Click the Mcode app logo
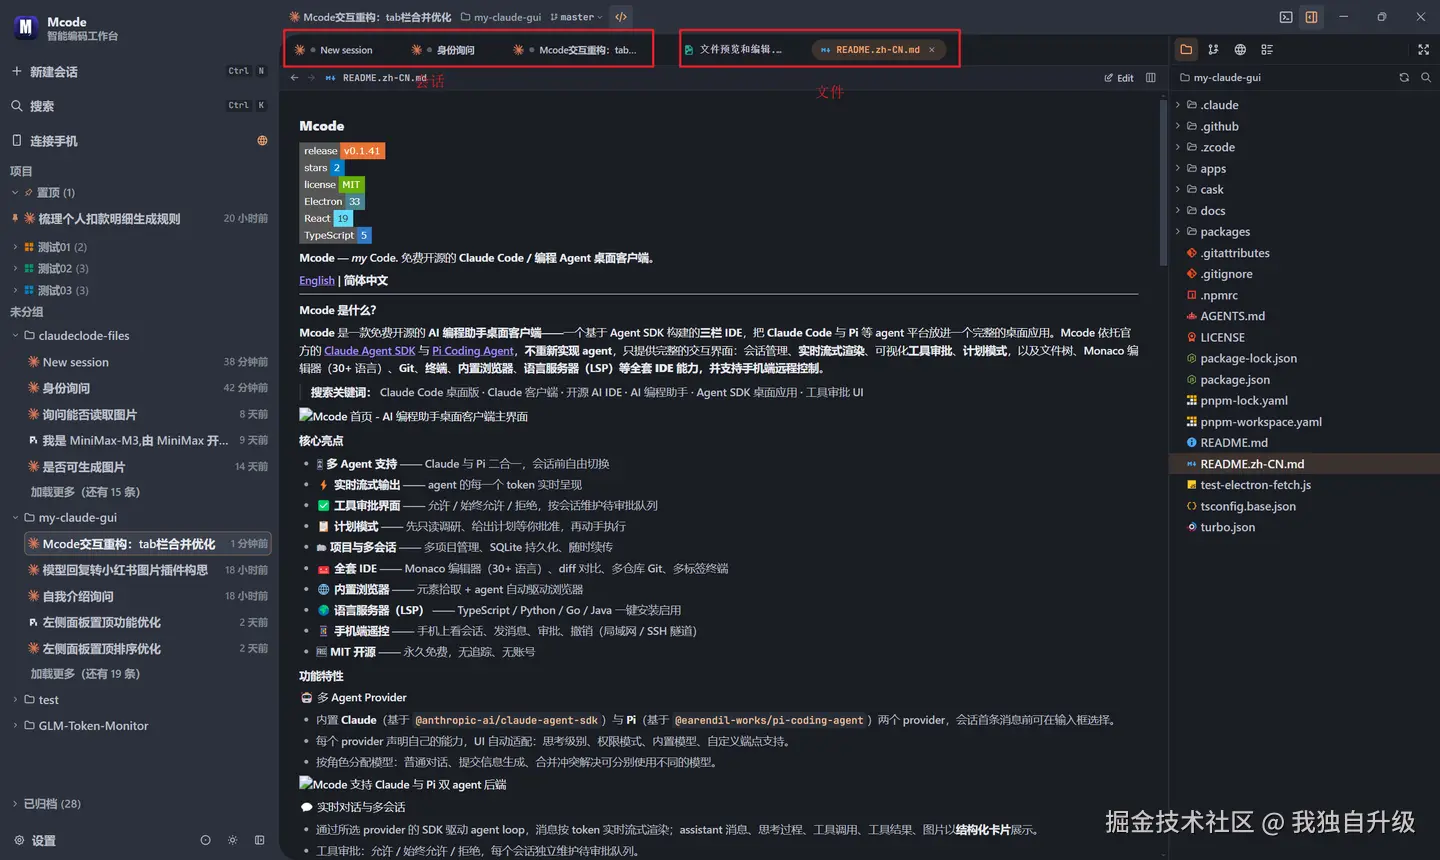The image size is (1440, 860). tap(26, 27)
